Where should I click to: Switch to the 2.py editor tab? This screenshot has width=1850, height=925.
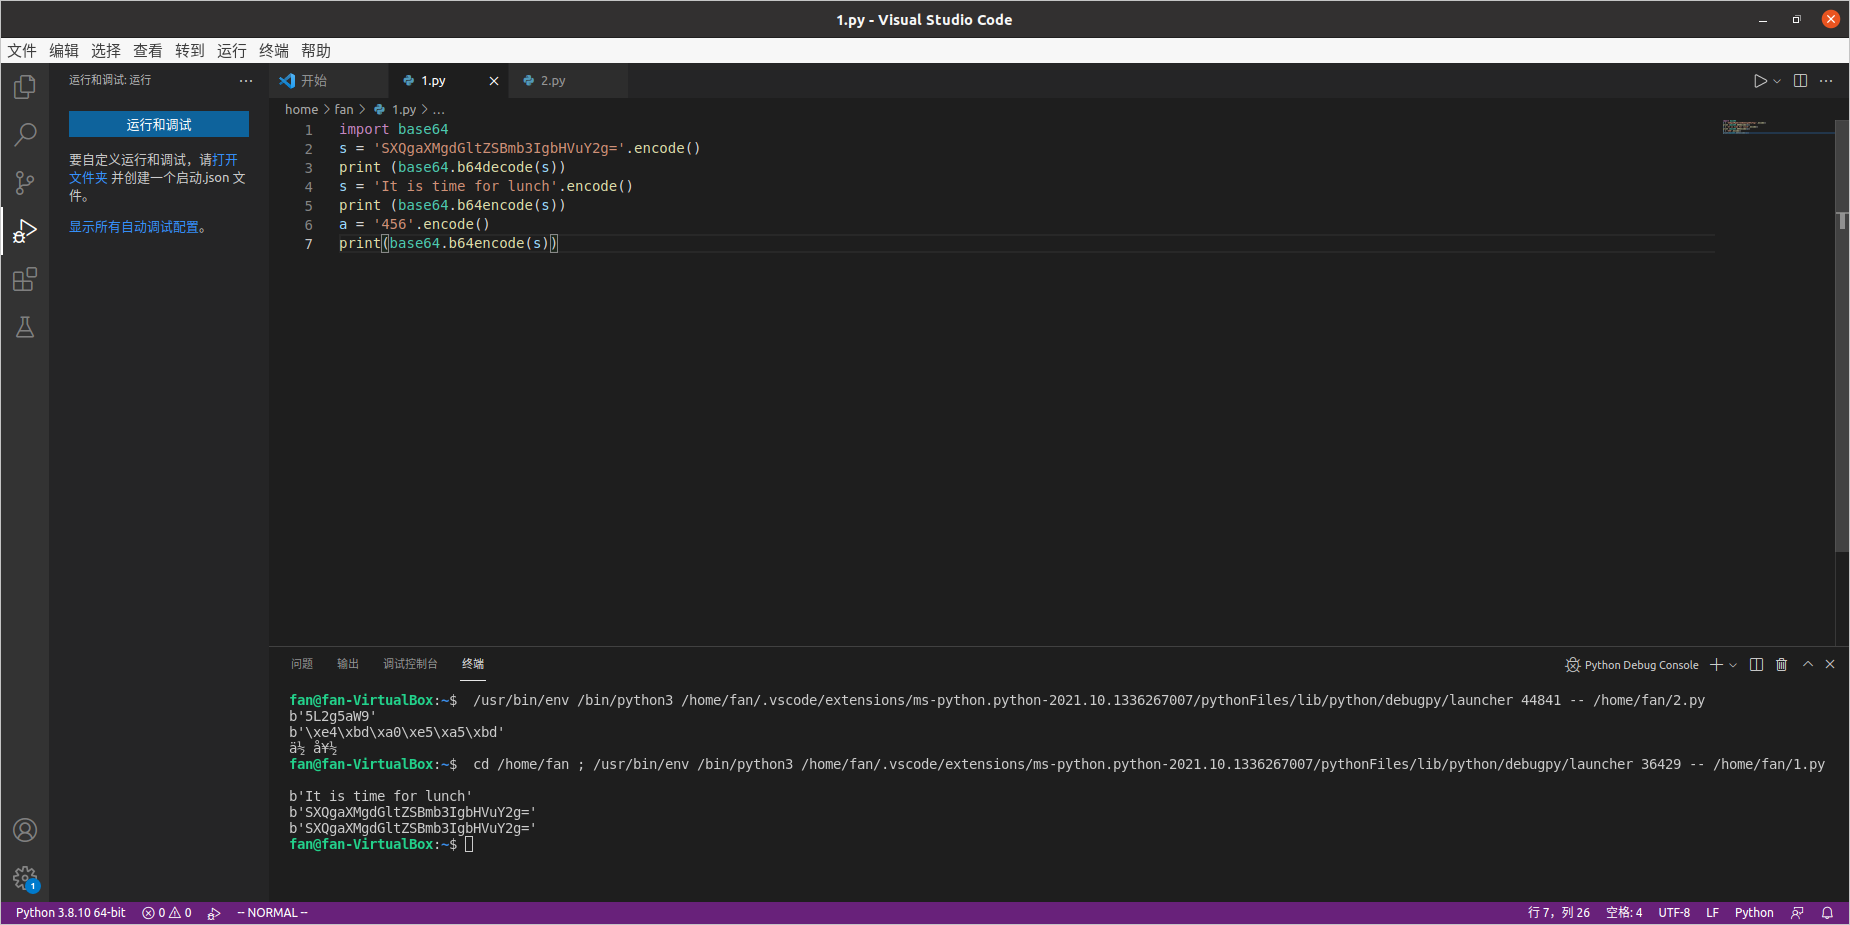(568, 81)
